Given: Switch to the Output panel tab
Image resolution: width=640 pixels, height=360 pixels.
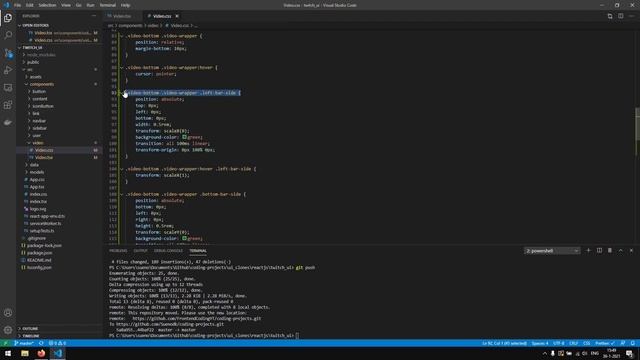Looking at the screenshot, I should (x=140, y=251).
